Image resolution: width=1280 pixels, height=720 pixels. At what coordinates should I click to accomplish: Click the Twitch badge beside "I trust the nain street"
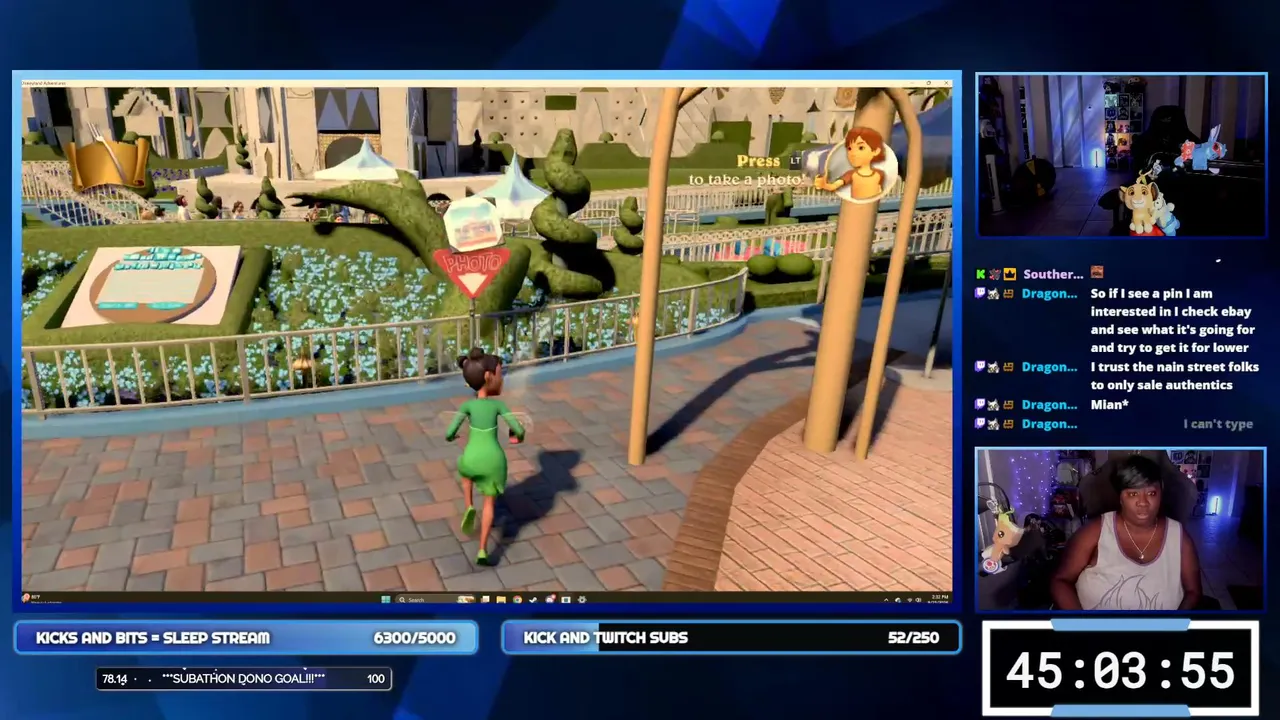981,367
